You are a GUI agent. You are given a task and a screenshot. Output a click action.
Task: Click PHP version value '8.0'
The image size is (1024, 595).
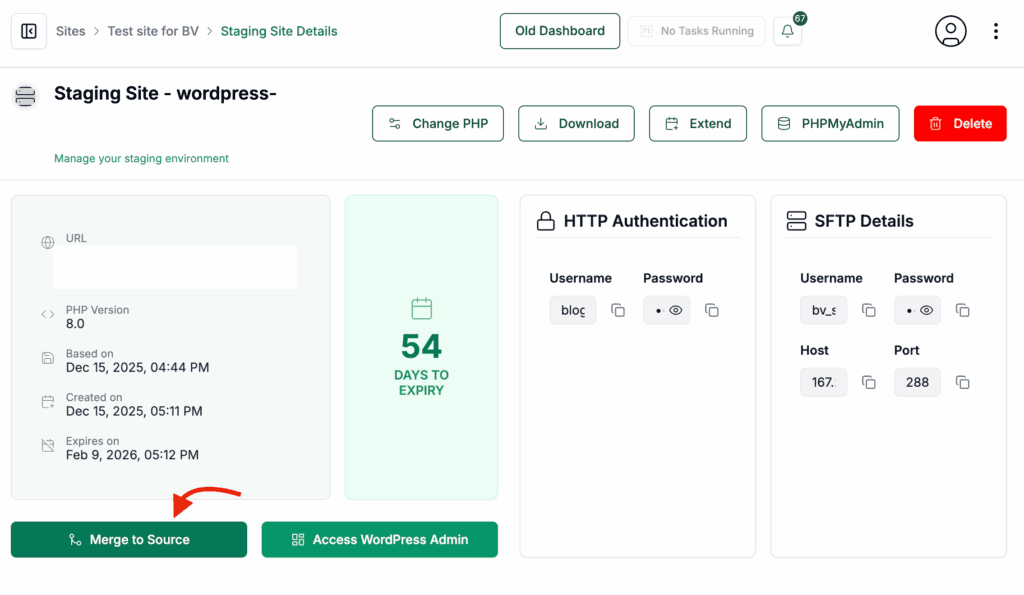pos(75,324)
